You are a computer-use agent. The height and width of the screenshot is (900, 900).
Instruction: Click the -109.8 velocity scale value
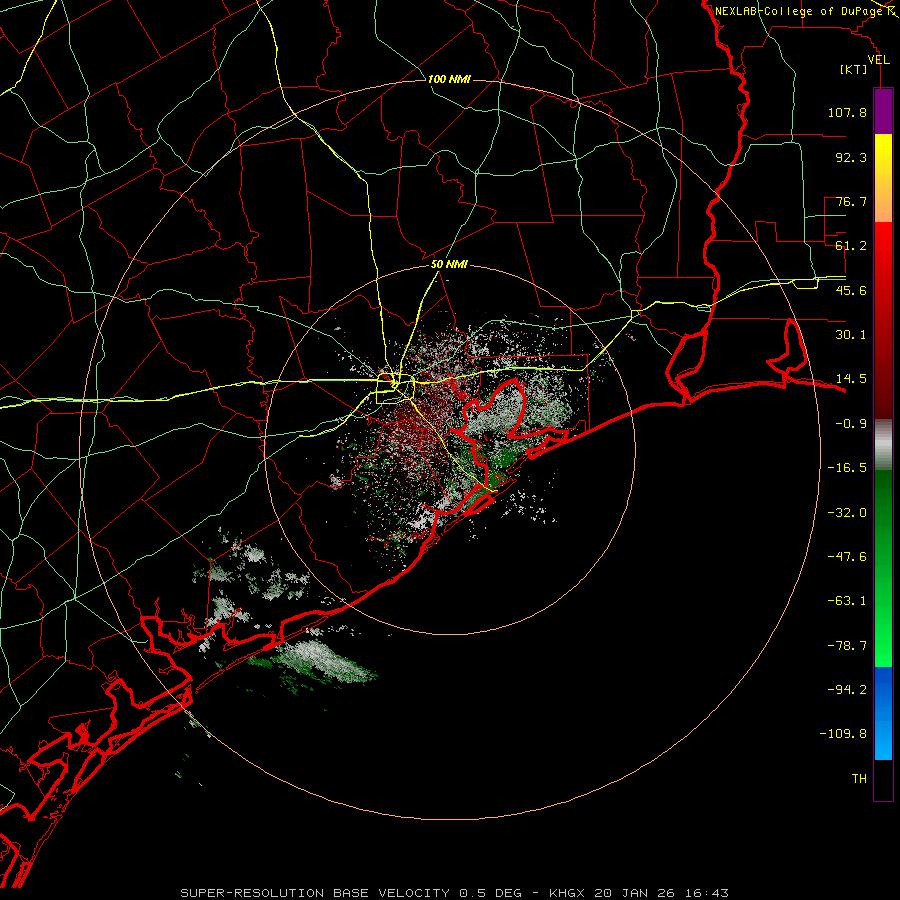click(844, 734)
